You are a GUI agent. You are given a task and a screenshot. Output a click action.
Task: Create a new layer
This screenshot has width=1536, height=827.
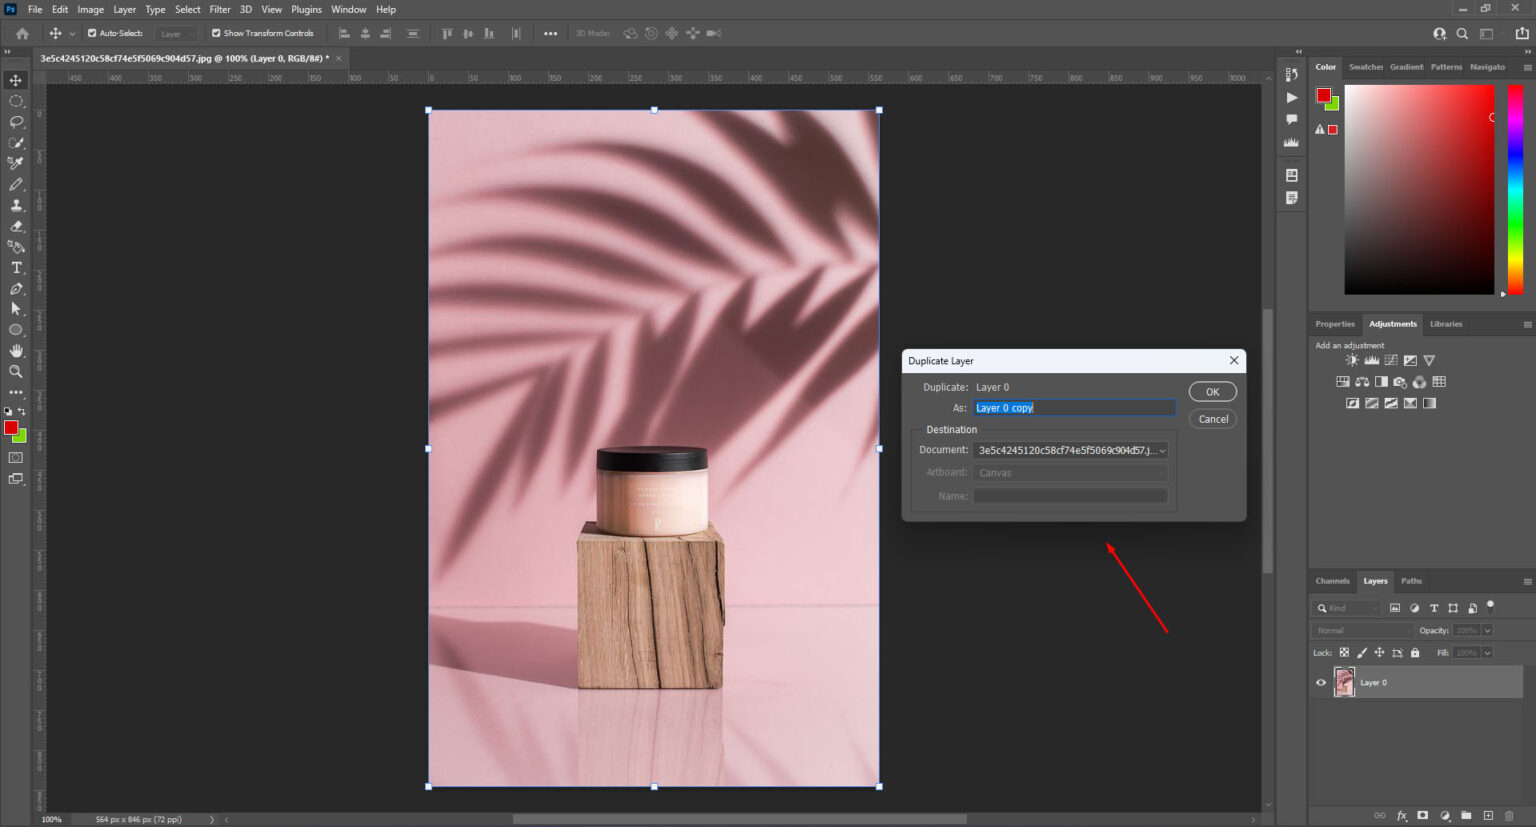click(x=1488, y=815)
